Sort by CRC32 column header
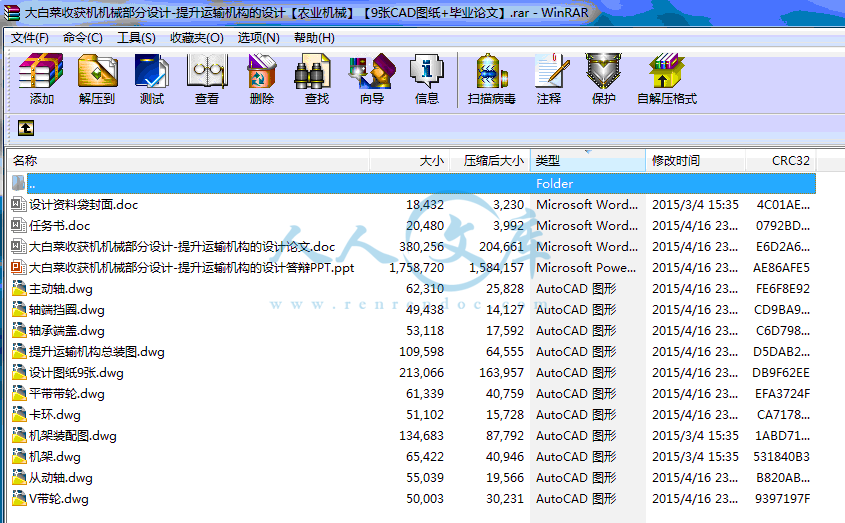 coord(780,161)
